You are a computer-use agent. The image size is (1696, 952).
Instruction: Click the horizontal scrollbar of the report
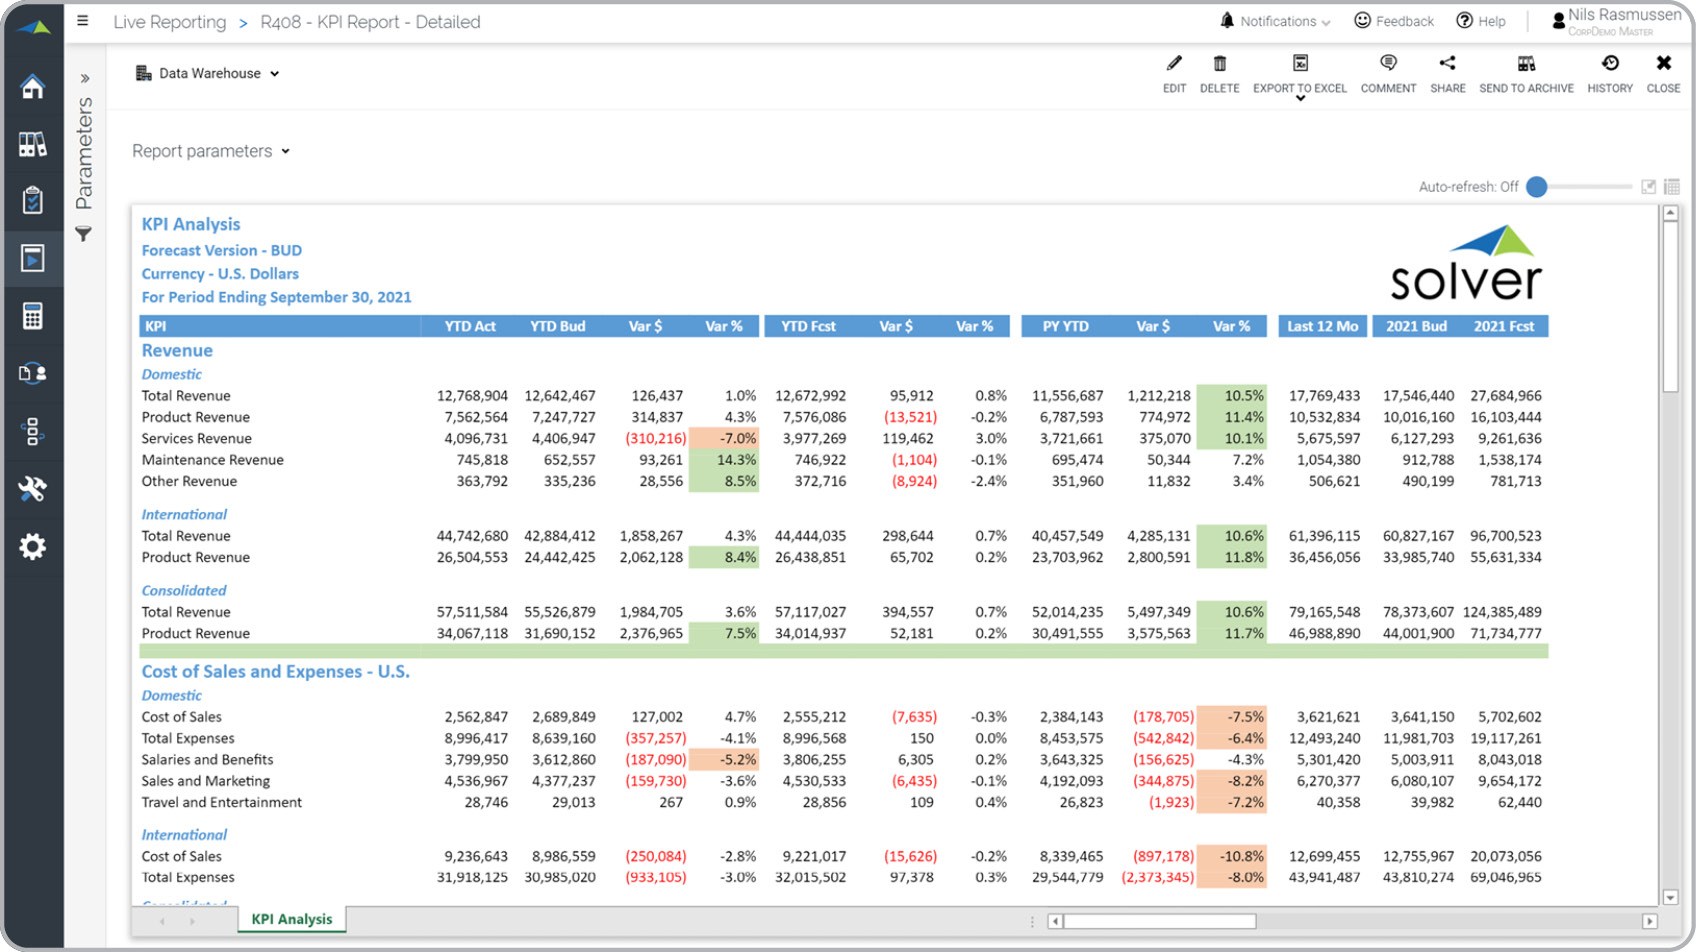point(1160,921)
